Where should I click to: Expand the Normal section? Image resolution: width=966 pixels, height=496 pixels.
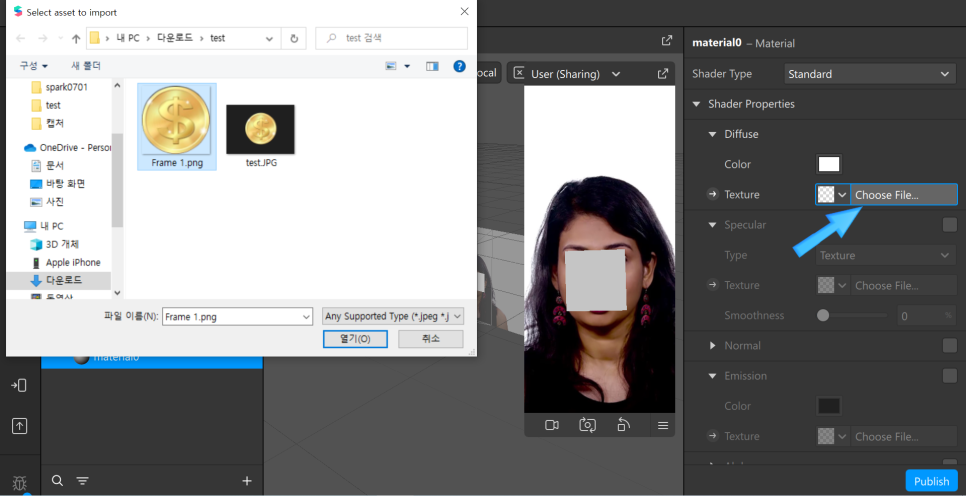(x=712, y=346)
